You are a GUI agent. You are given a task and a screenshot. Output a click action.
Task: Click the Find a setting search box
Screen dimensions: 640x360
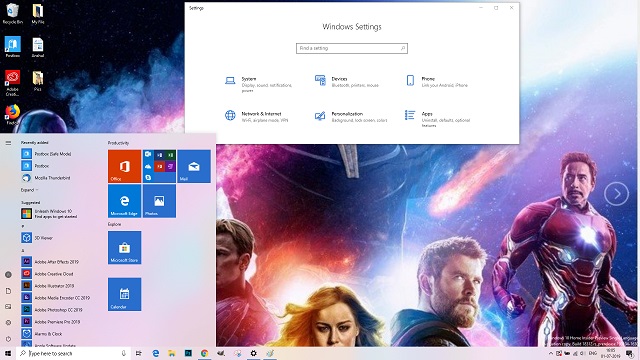tap(352, 48)
